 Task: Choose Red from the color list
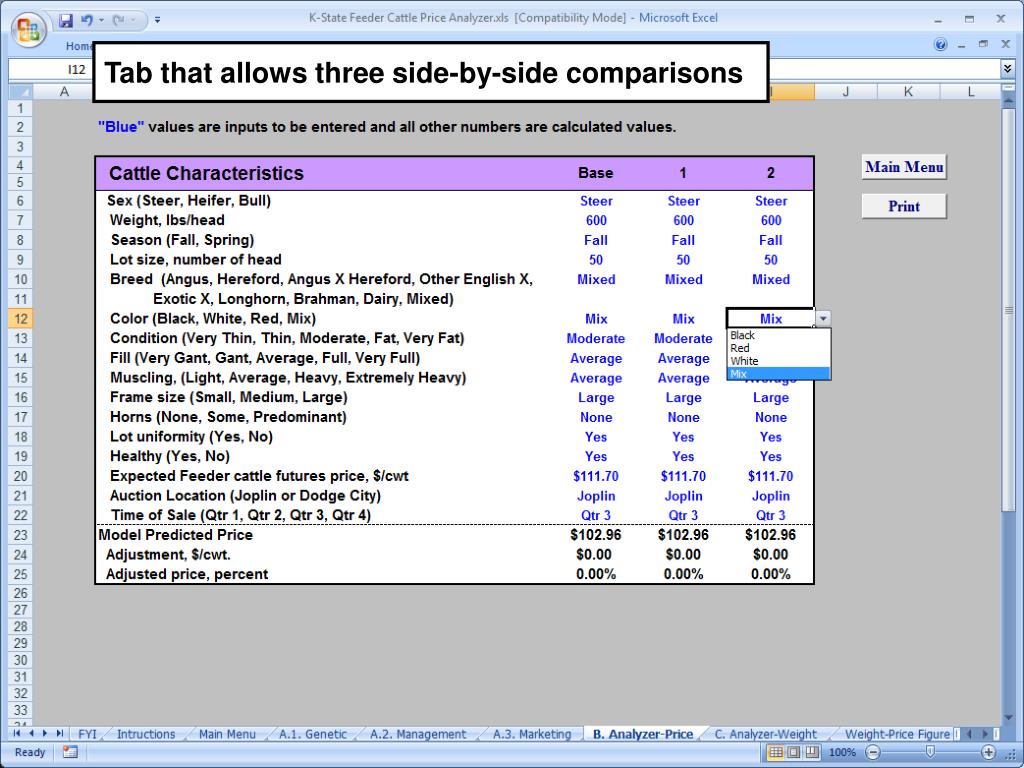777,348
